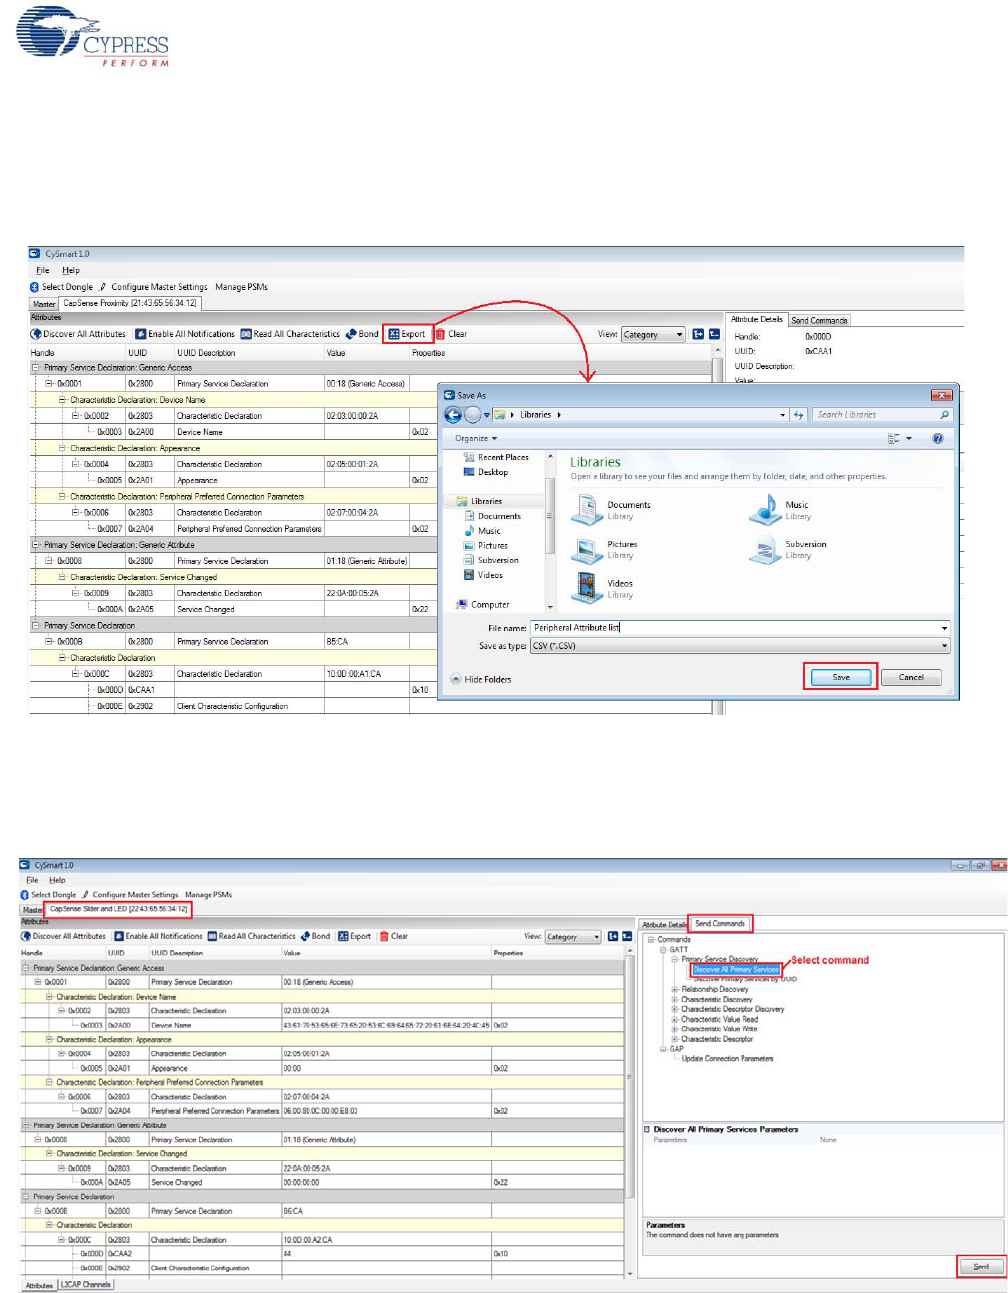Click the Clear trash icon in upper CySmart toolbar
The height and width of the screenshot is (1293, 1008).
tap(440, 334)
